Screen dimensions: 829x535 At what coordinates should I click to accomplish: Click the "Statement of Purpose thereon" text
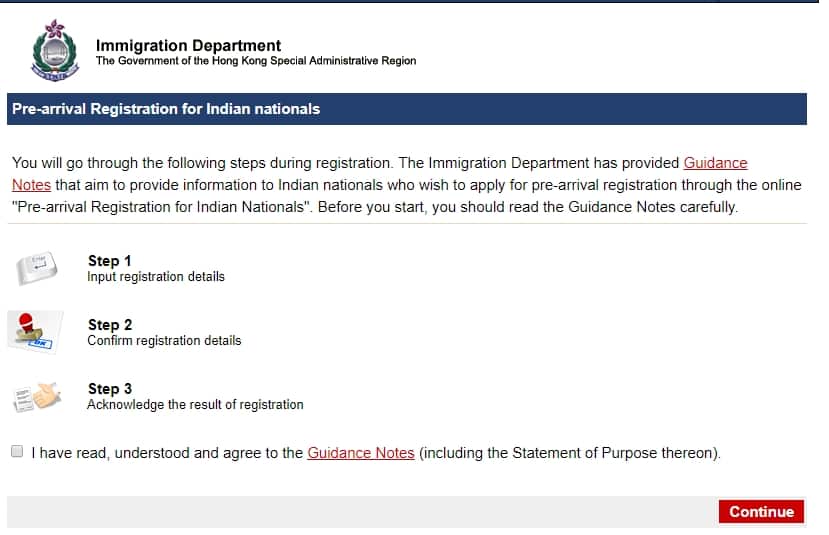tap(600, 453)
